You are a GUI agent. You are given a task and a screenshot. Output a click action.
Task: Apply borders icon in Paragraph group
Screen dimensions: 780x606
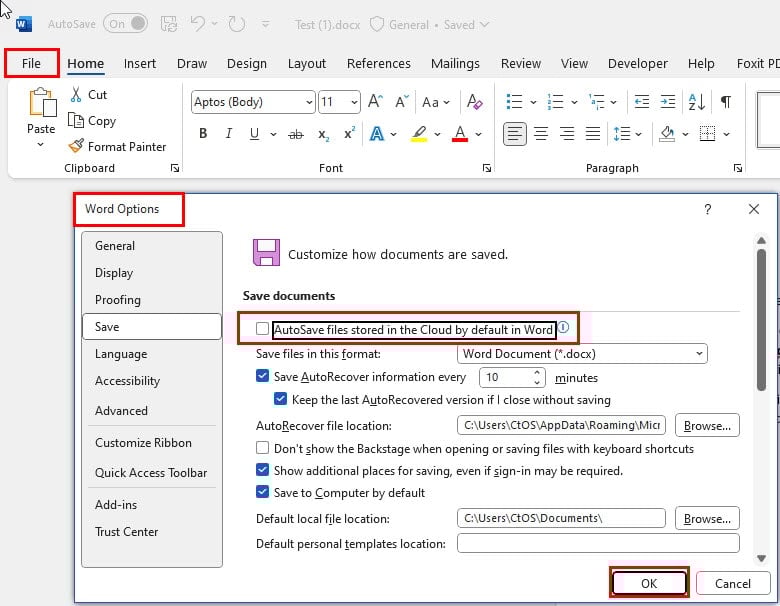(707, 133)
